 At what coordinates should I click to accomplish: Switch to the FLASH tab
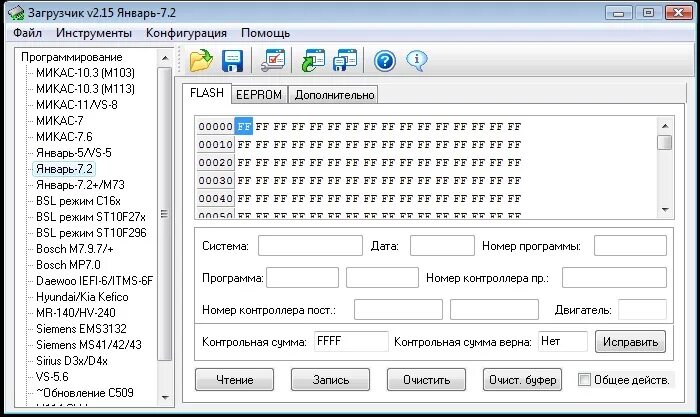[207, 93]
